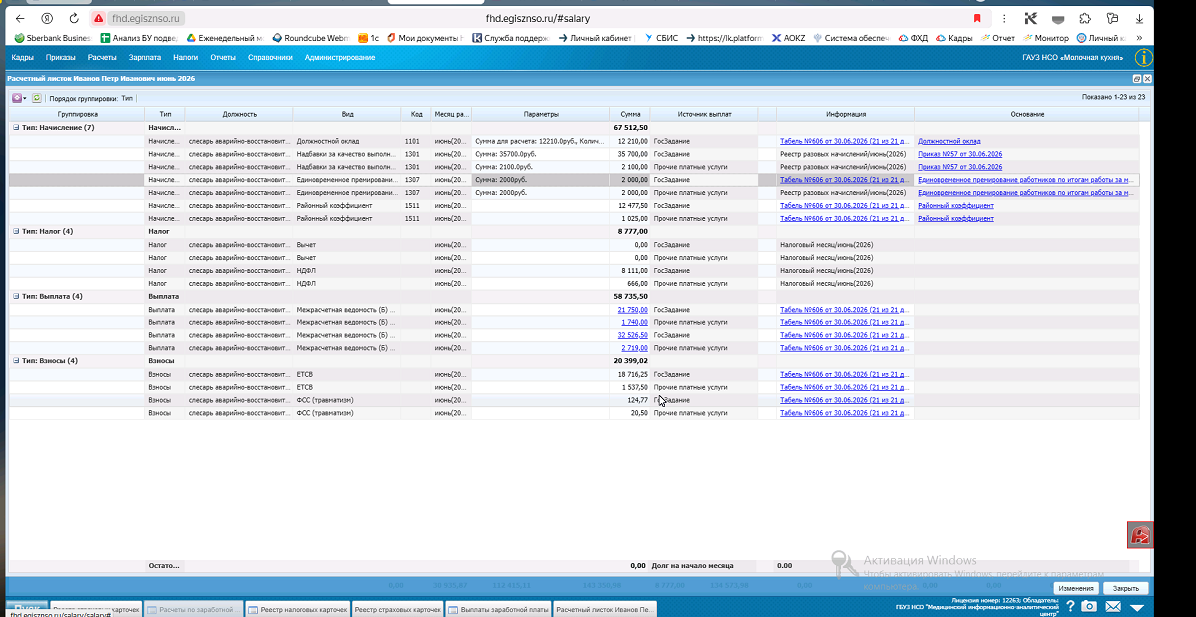Click the red bookmark icon in address bar
This screenshot has width=1196, height=617.
pos(977,18)
